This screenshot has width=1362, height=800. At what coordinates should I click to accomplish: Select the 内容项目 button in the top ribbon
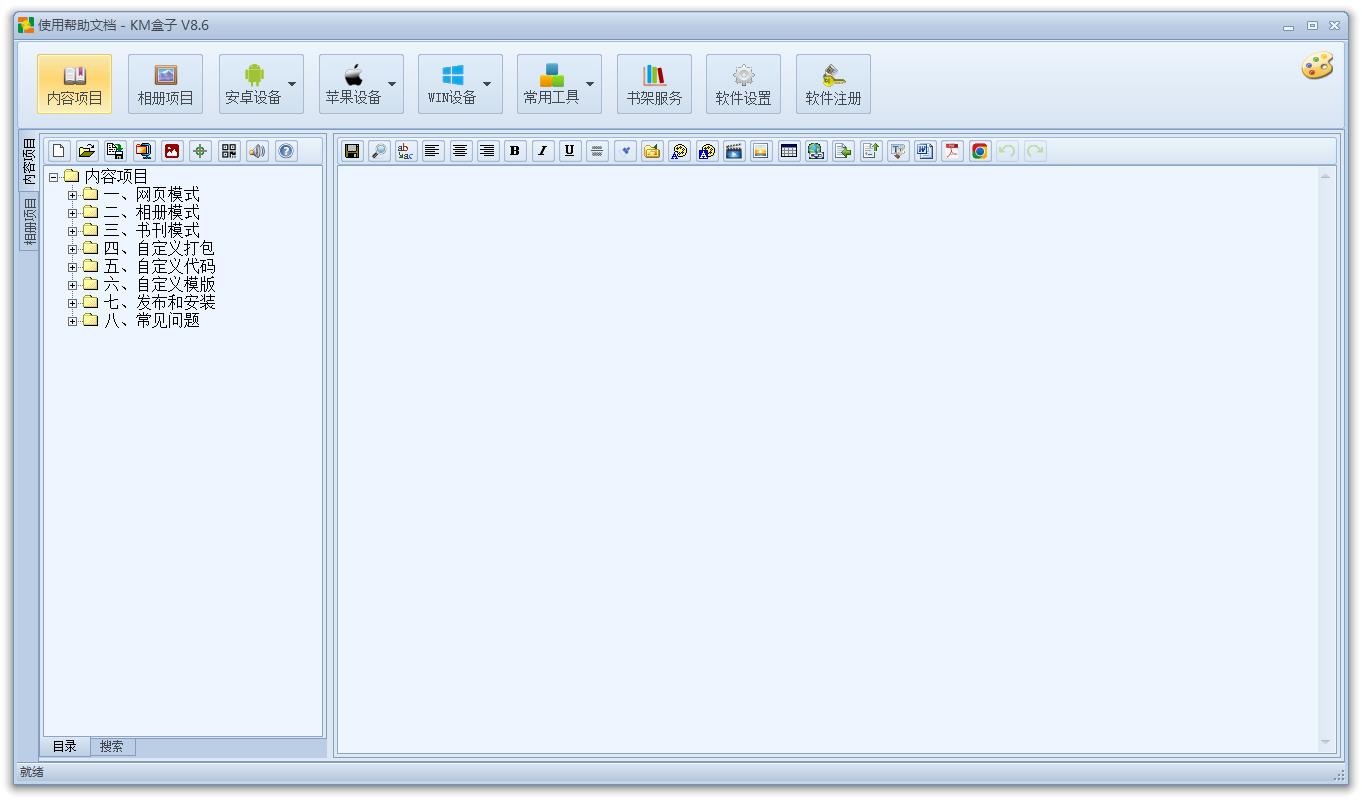[75, 84]
